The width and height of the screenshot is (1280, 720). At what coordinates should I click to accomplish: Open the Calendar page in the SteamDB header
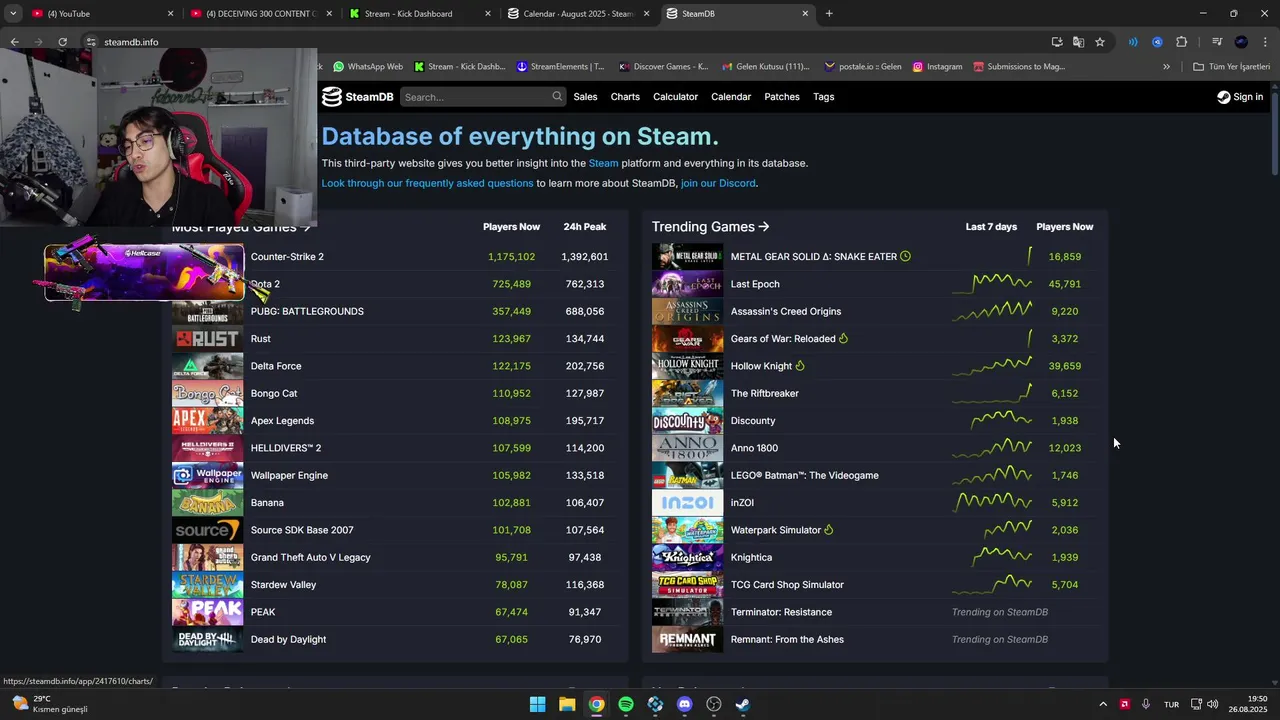[x=731, y=97]
